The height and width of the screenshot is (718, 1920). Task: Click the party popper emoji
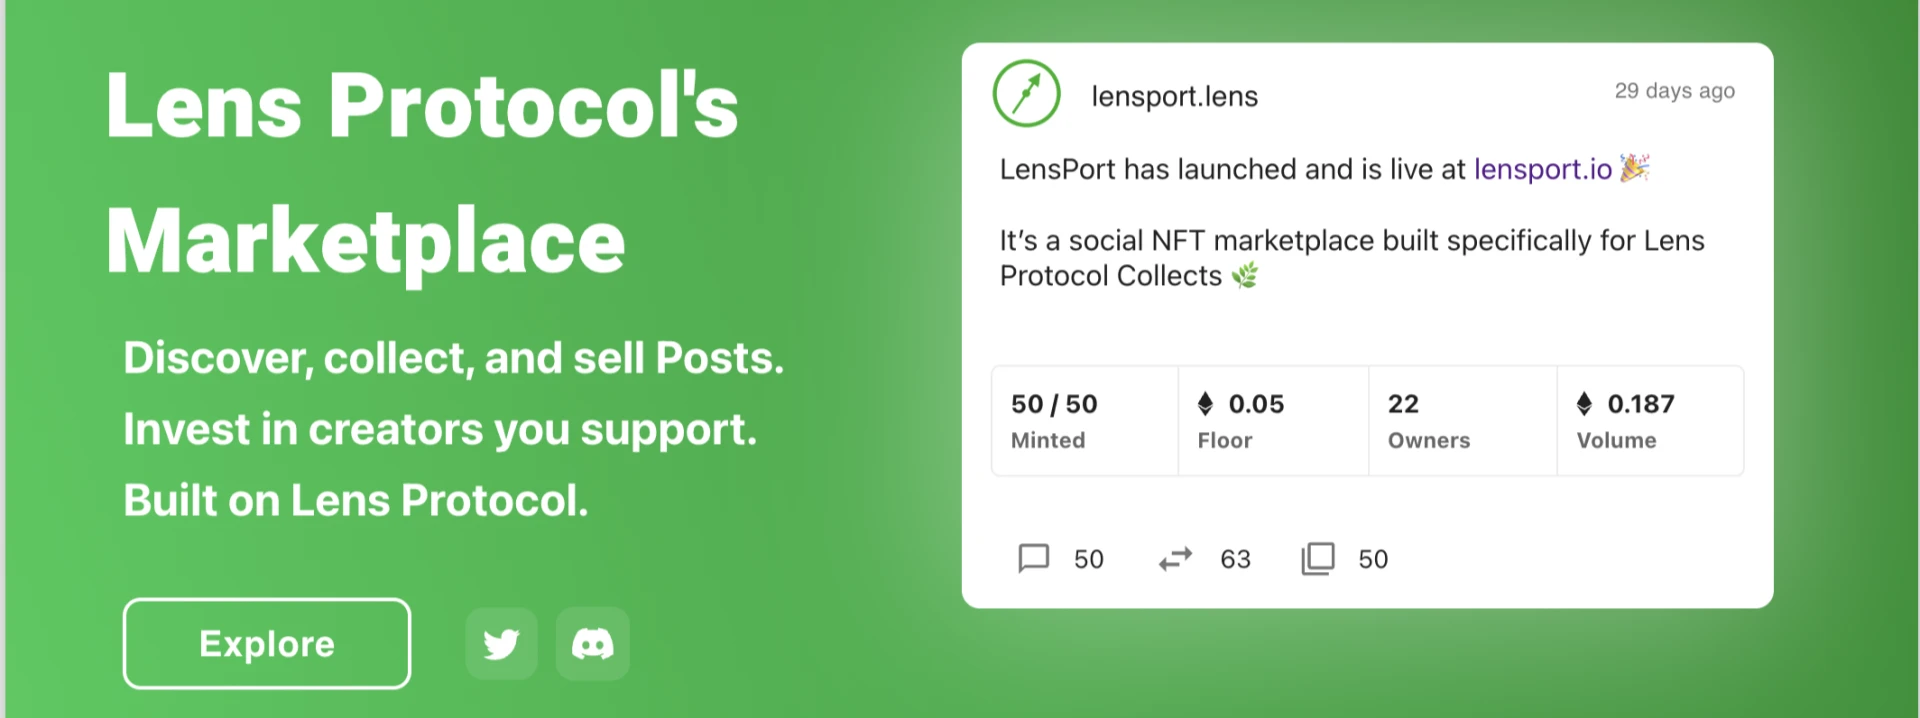coord(1635,168)
